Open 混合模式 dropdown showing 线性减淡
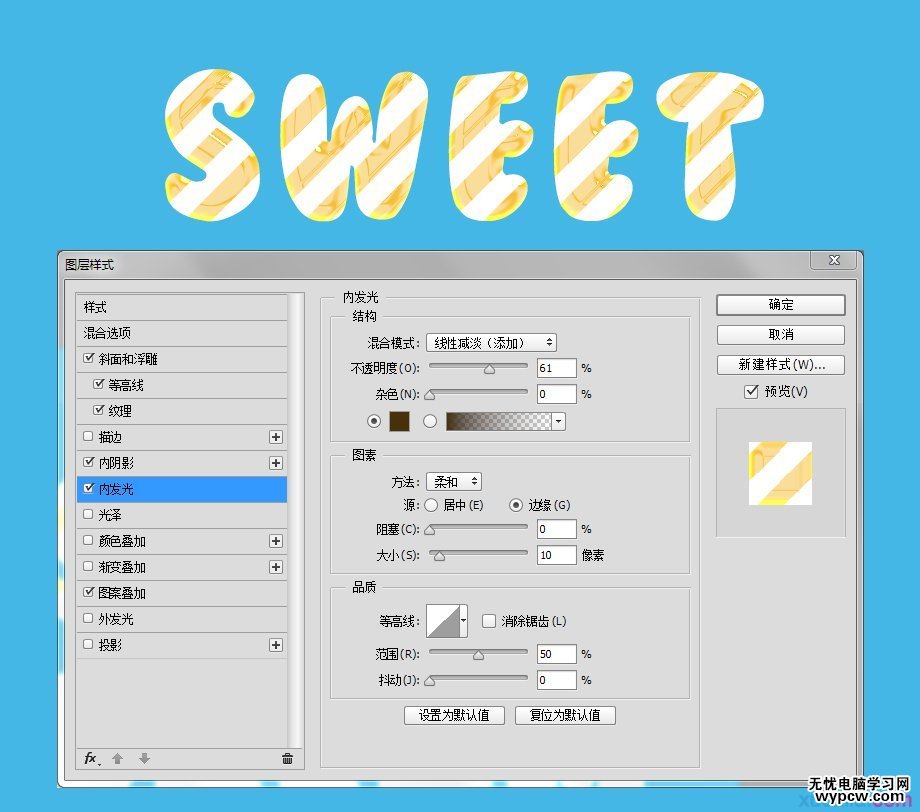This screenshot has height=812, width=920. point(492,343)
